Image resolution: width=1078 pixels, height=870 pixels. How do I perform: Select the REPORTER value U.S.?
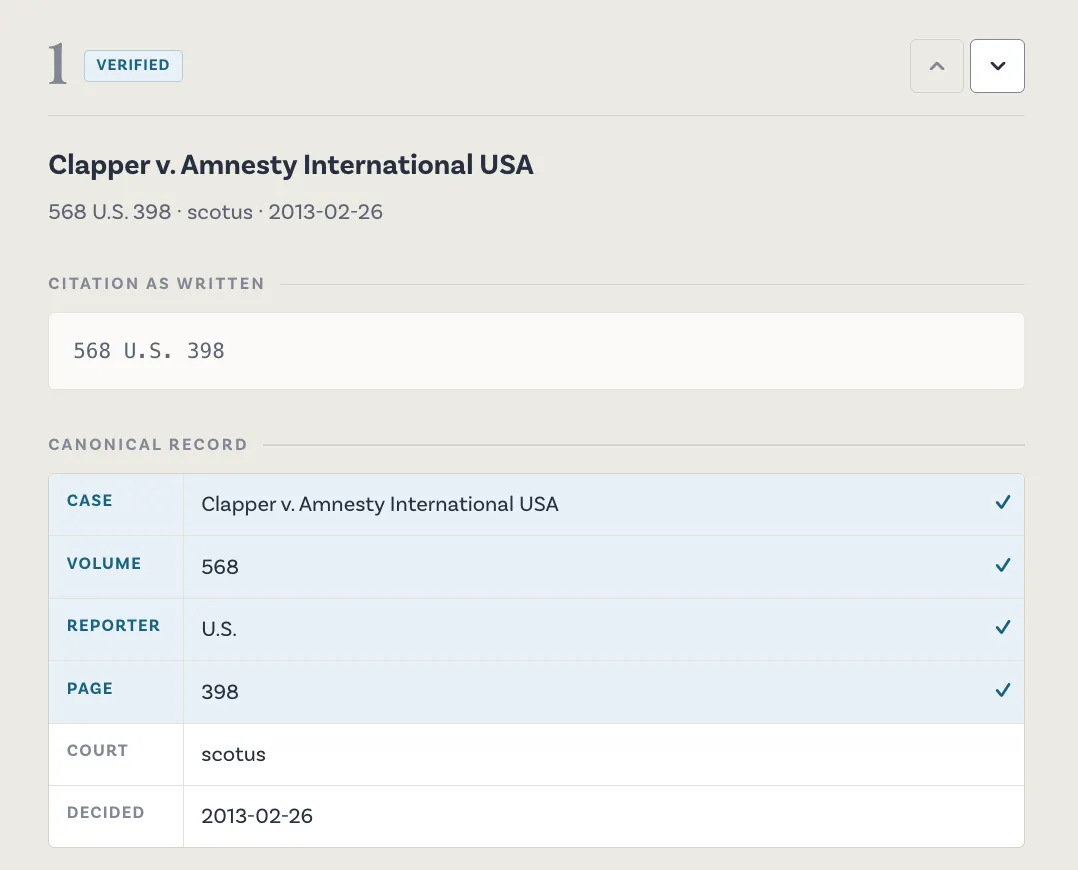219,629
